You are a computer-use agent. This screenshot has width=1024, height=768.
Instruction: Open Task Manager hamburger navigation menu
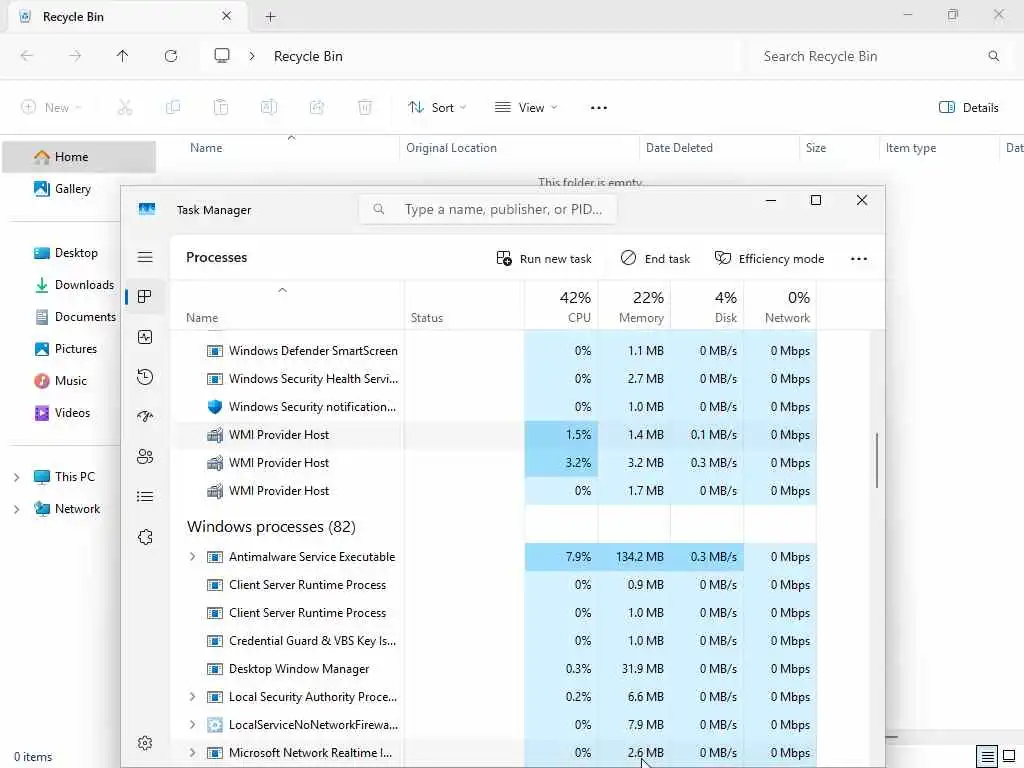pyautogui.click(x=145, y=257)
